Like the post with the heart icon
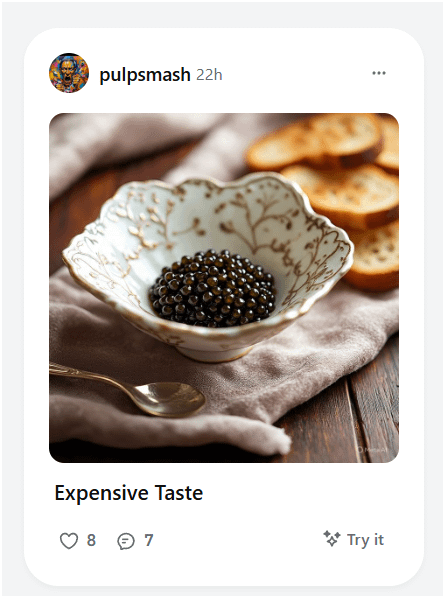The width and height of the screenshot is (445, 598). pyautogui.click(x=69, y=540)
